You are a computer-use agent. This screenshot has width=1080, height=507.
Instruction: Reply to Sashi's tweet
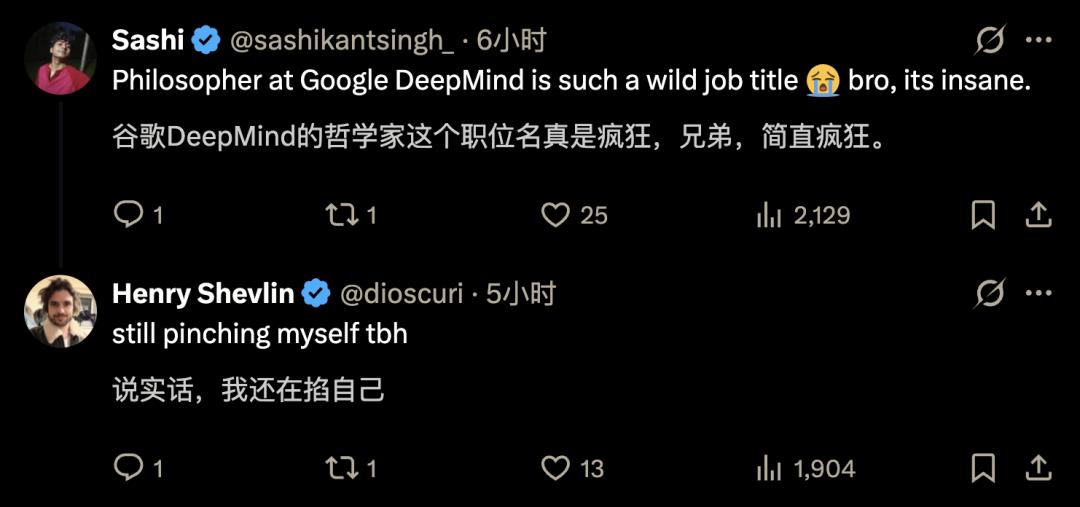click(x=128, y=215)
